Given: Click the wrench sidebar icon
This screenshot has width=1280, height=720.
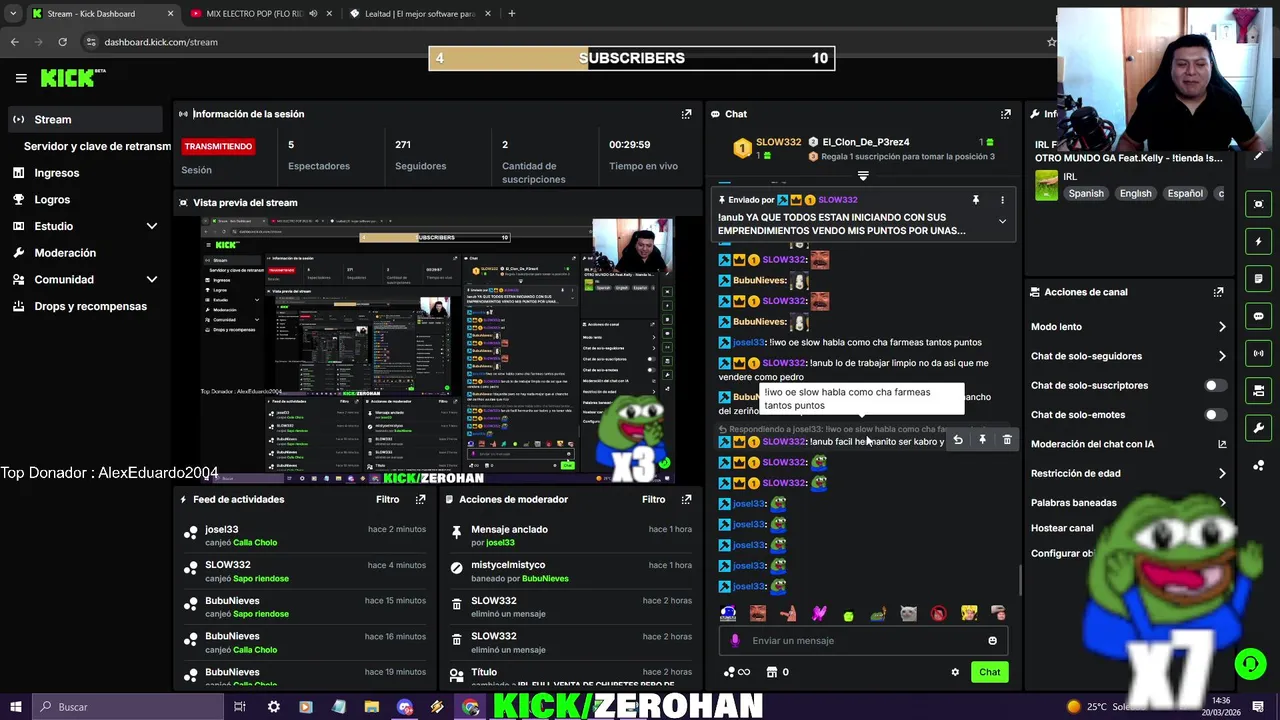Looking at the screenshot, I should pyautogui.click(x=1258, y=428).
